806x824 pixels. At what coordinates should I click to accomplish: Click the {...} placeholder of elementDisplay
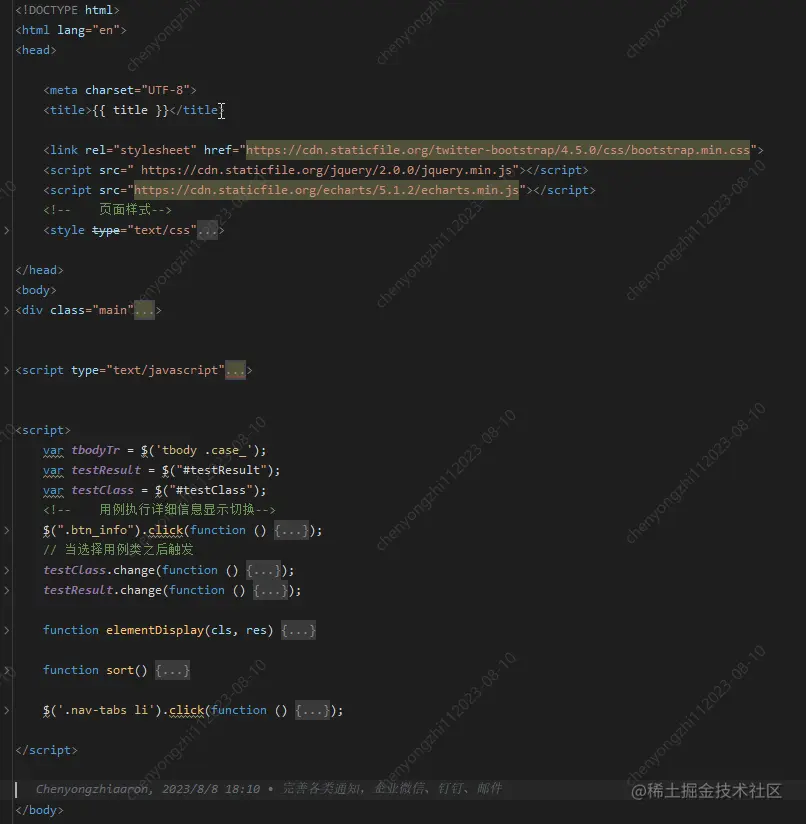pos(298,630)
